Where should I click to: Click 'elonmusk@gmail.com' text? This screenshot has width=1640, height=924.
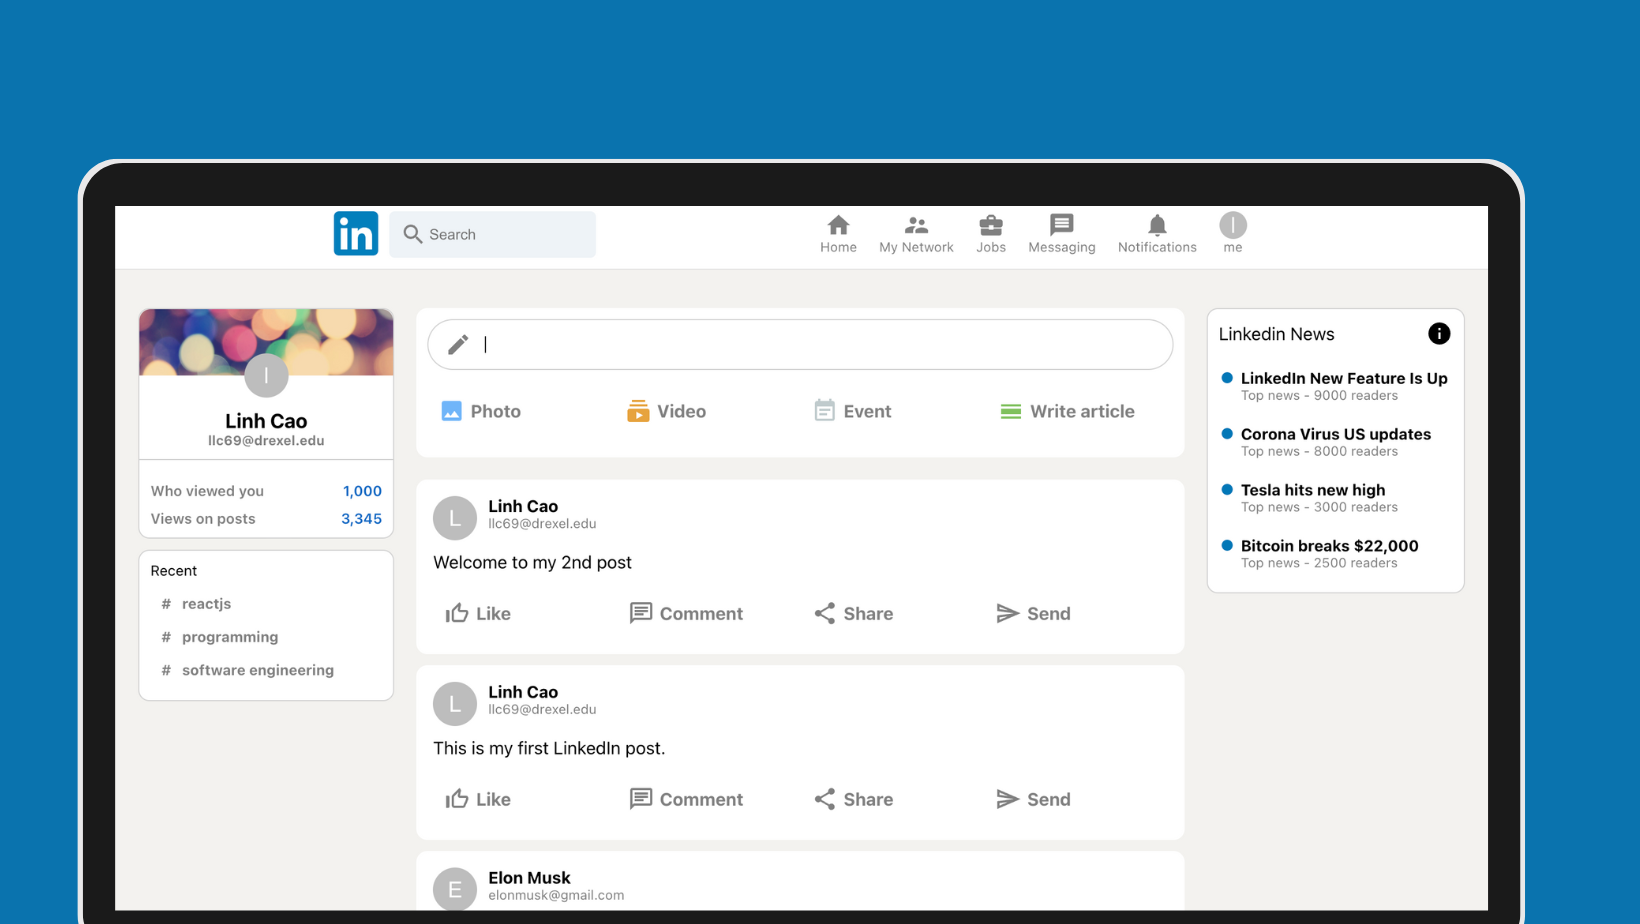click(556, 896)
